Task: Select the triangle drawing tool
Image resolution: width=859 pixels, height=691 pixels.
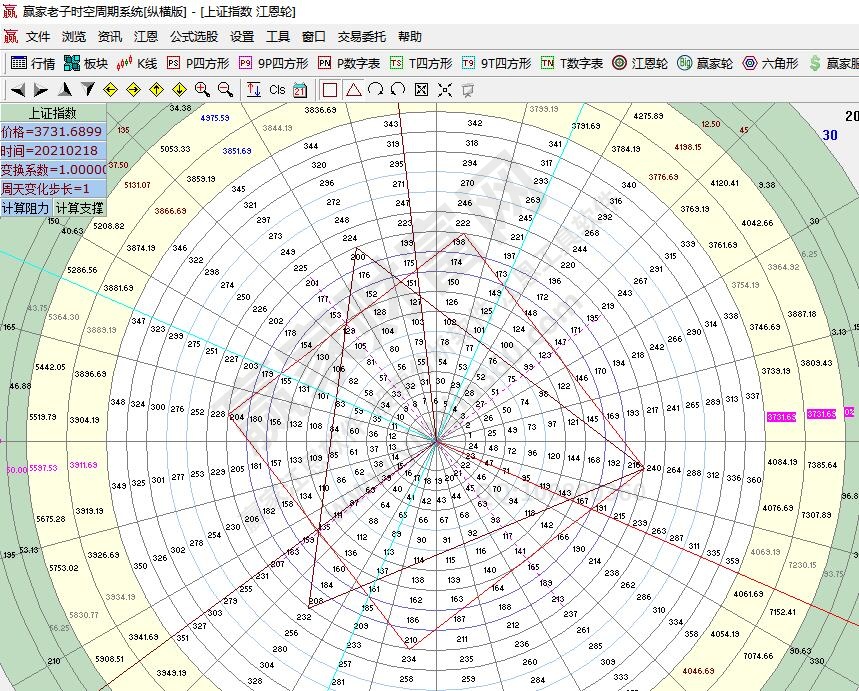Action: [x=353, y=89]
